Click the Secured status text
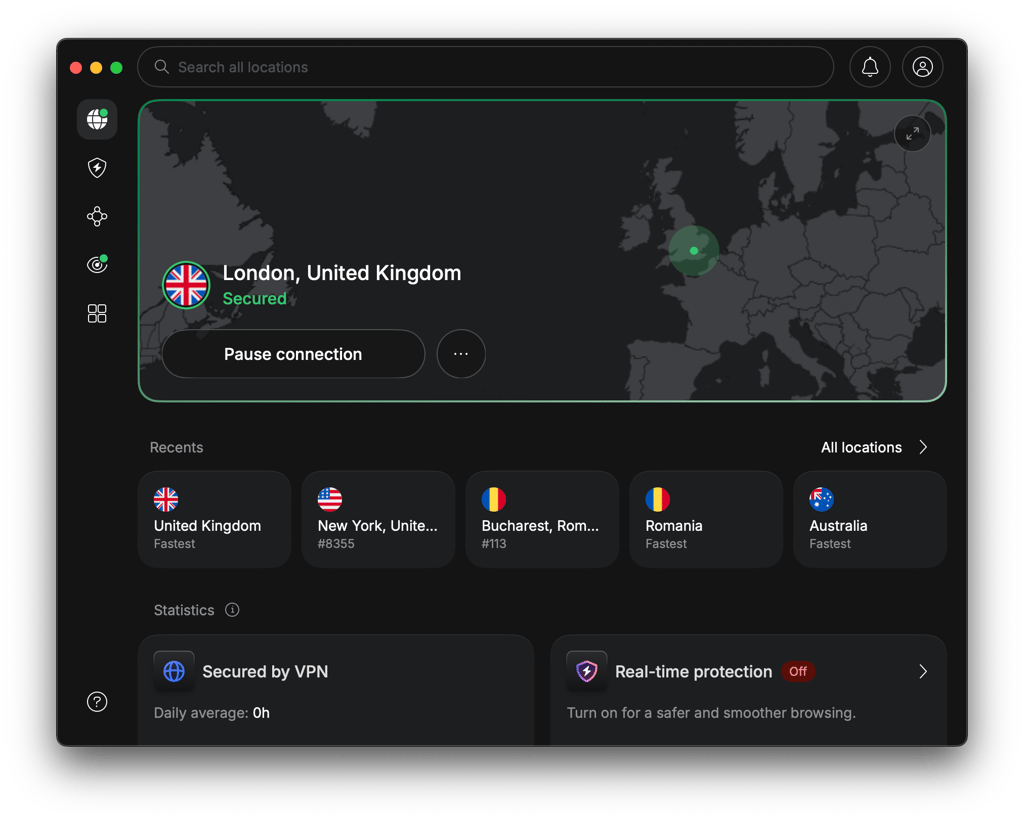This screenshot has width=1024, height=821. 255,298
